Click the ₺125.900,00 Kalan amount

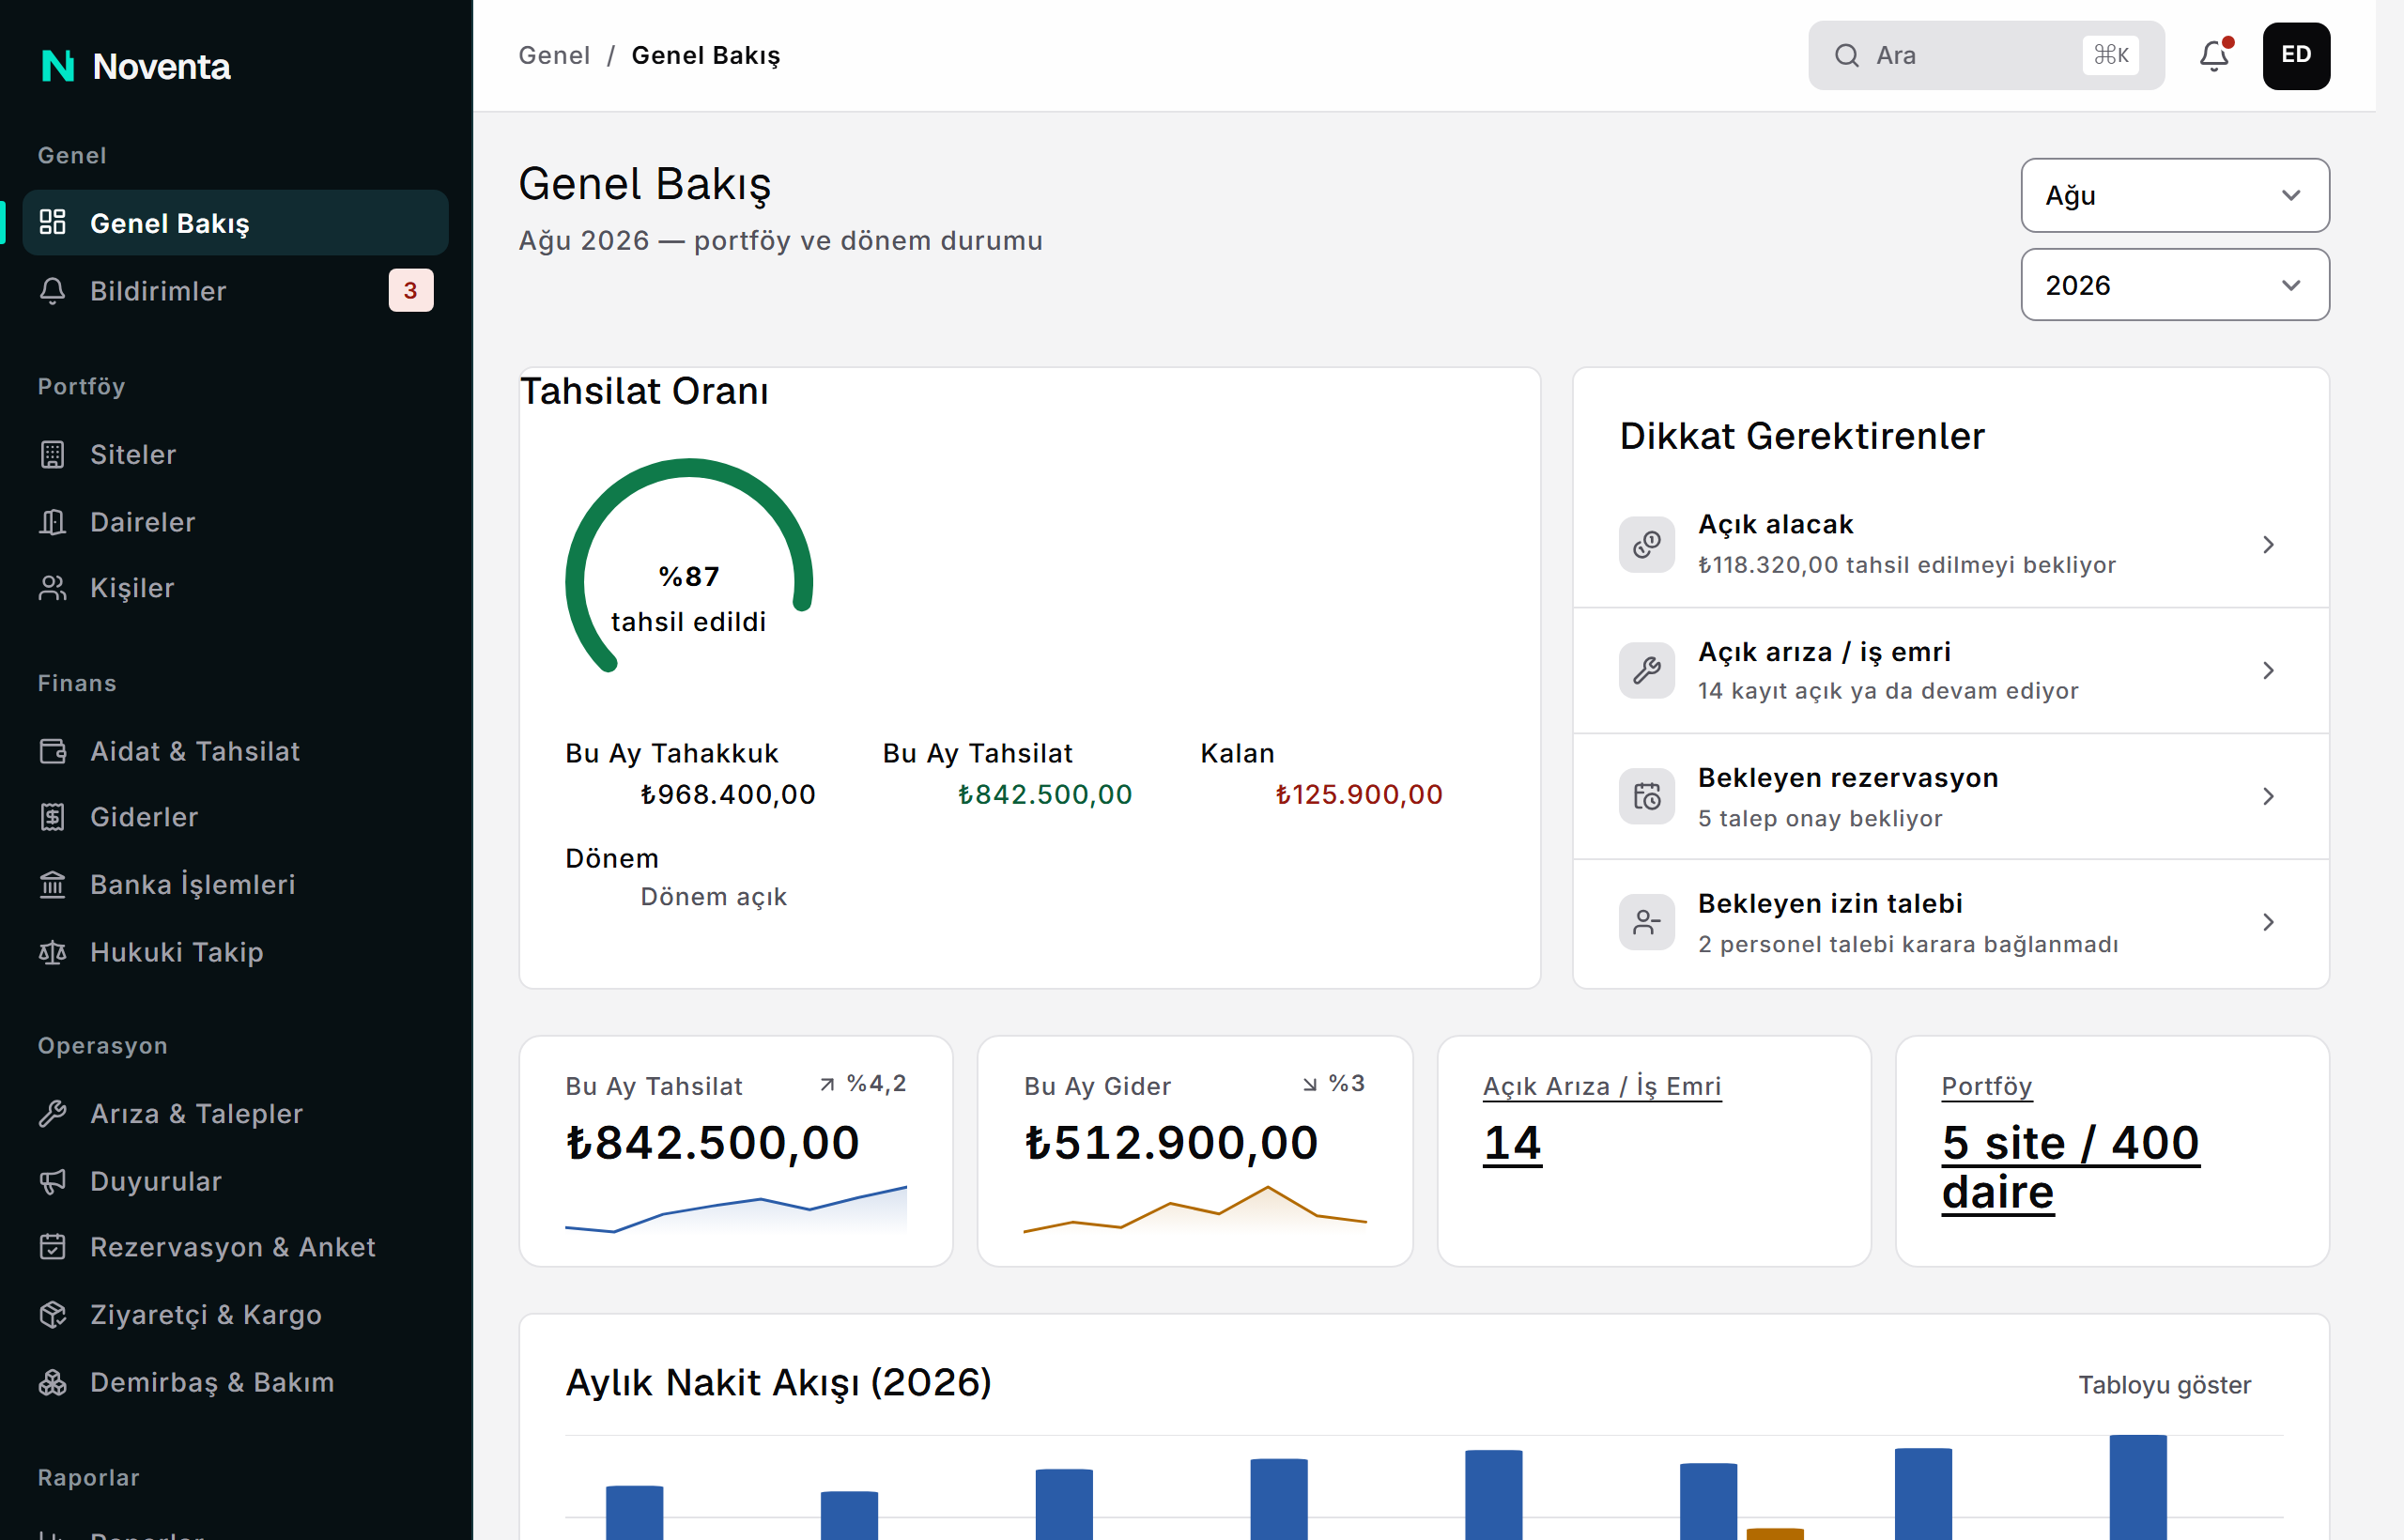click(x=1359, y=794)
